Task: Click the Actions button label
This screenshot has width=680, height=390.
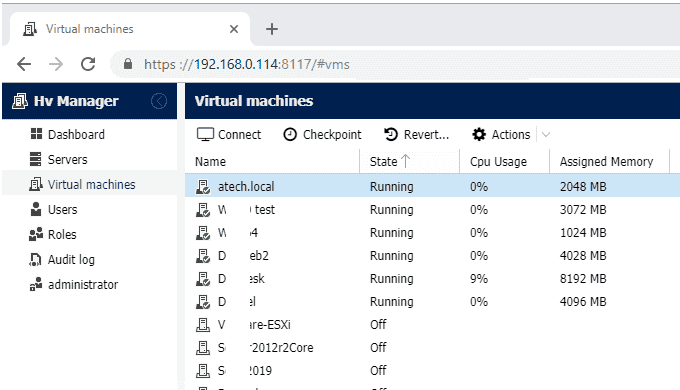Action: (511, 134)
